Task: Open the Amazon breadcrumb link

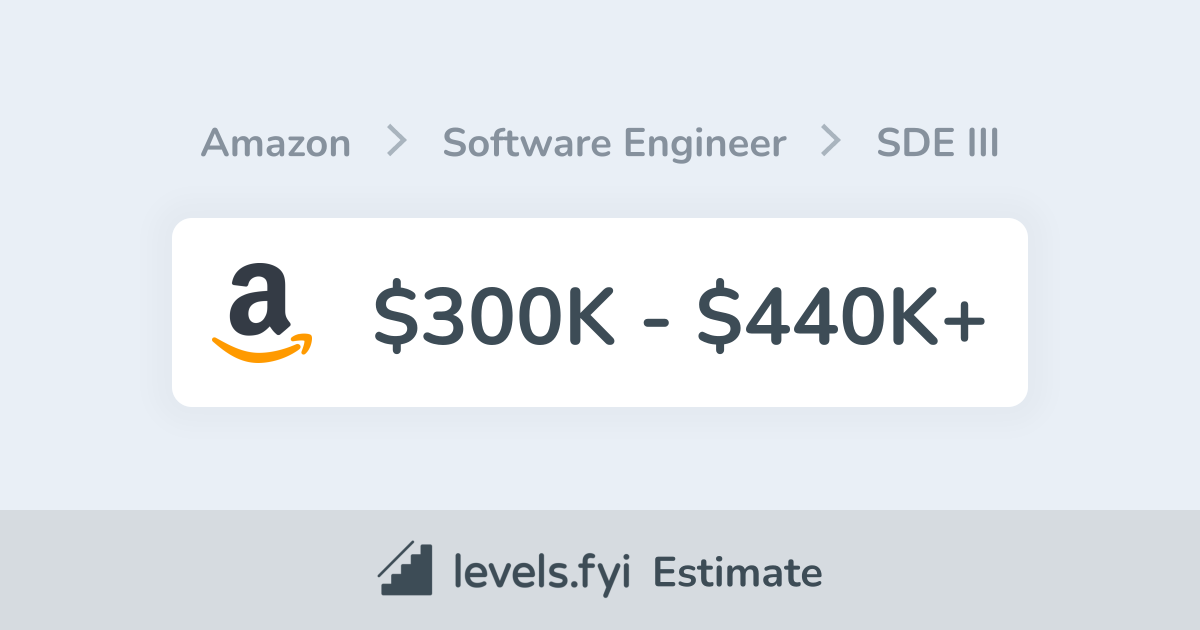Action: [x=276, y=143]
